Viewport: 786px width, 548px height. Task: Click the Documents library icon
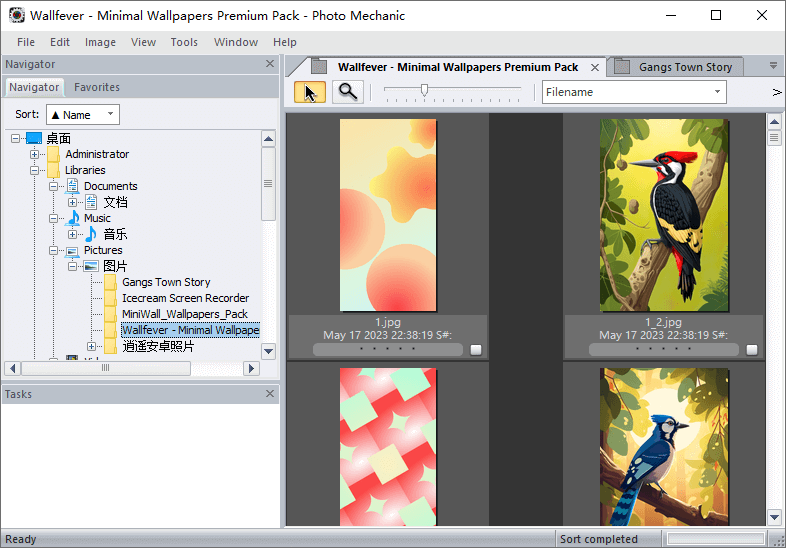pyautogui.click(x=73, y=186)
